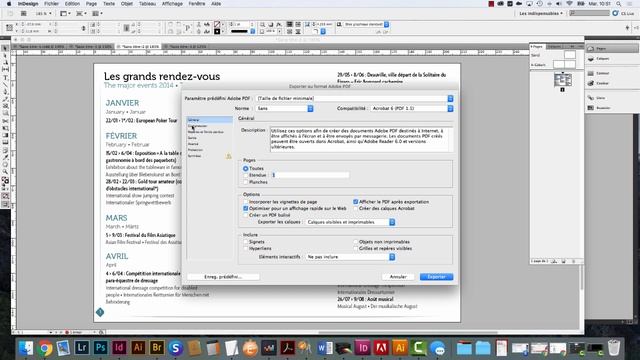The image size is (640, 360).
Task: Select the Etendue radio button
Action: click(246, 175)
